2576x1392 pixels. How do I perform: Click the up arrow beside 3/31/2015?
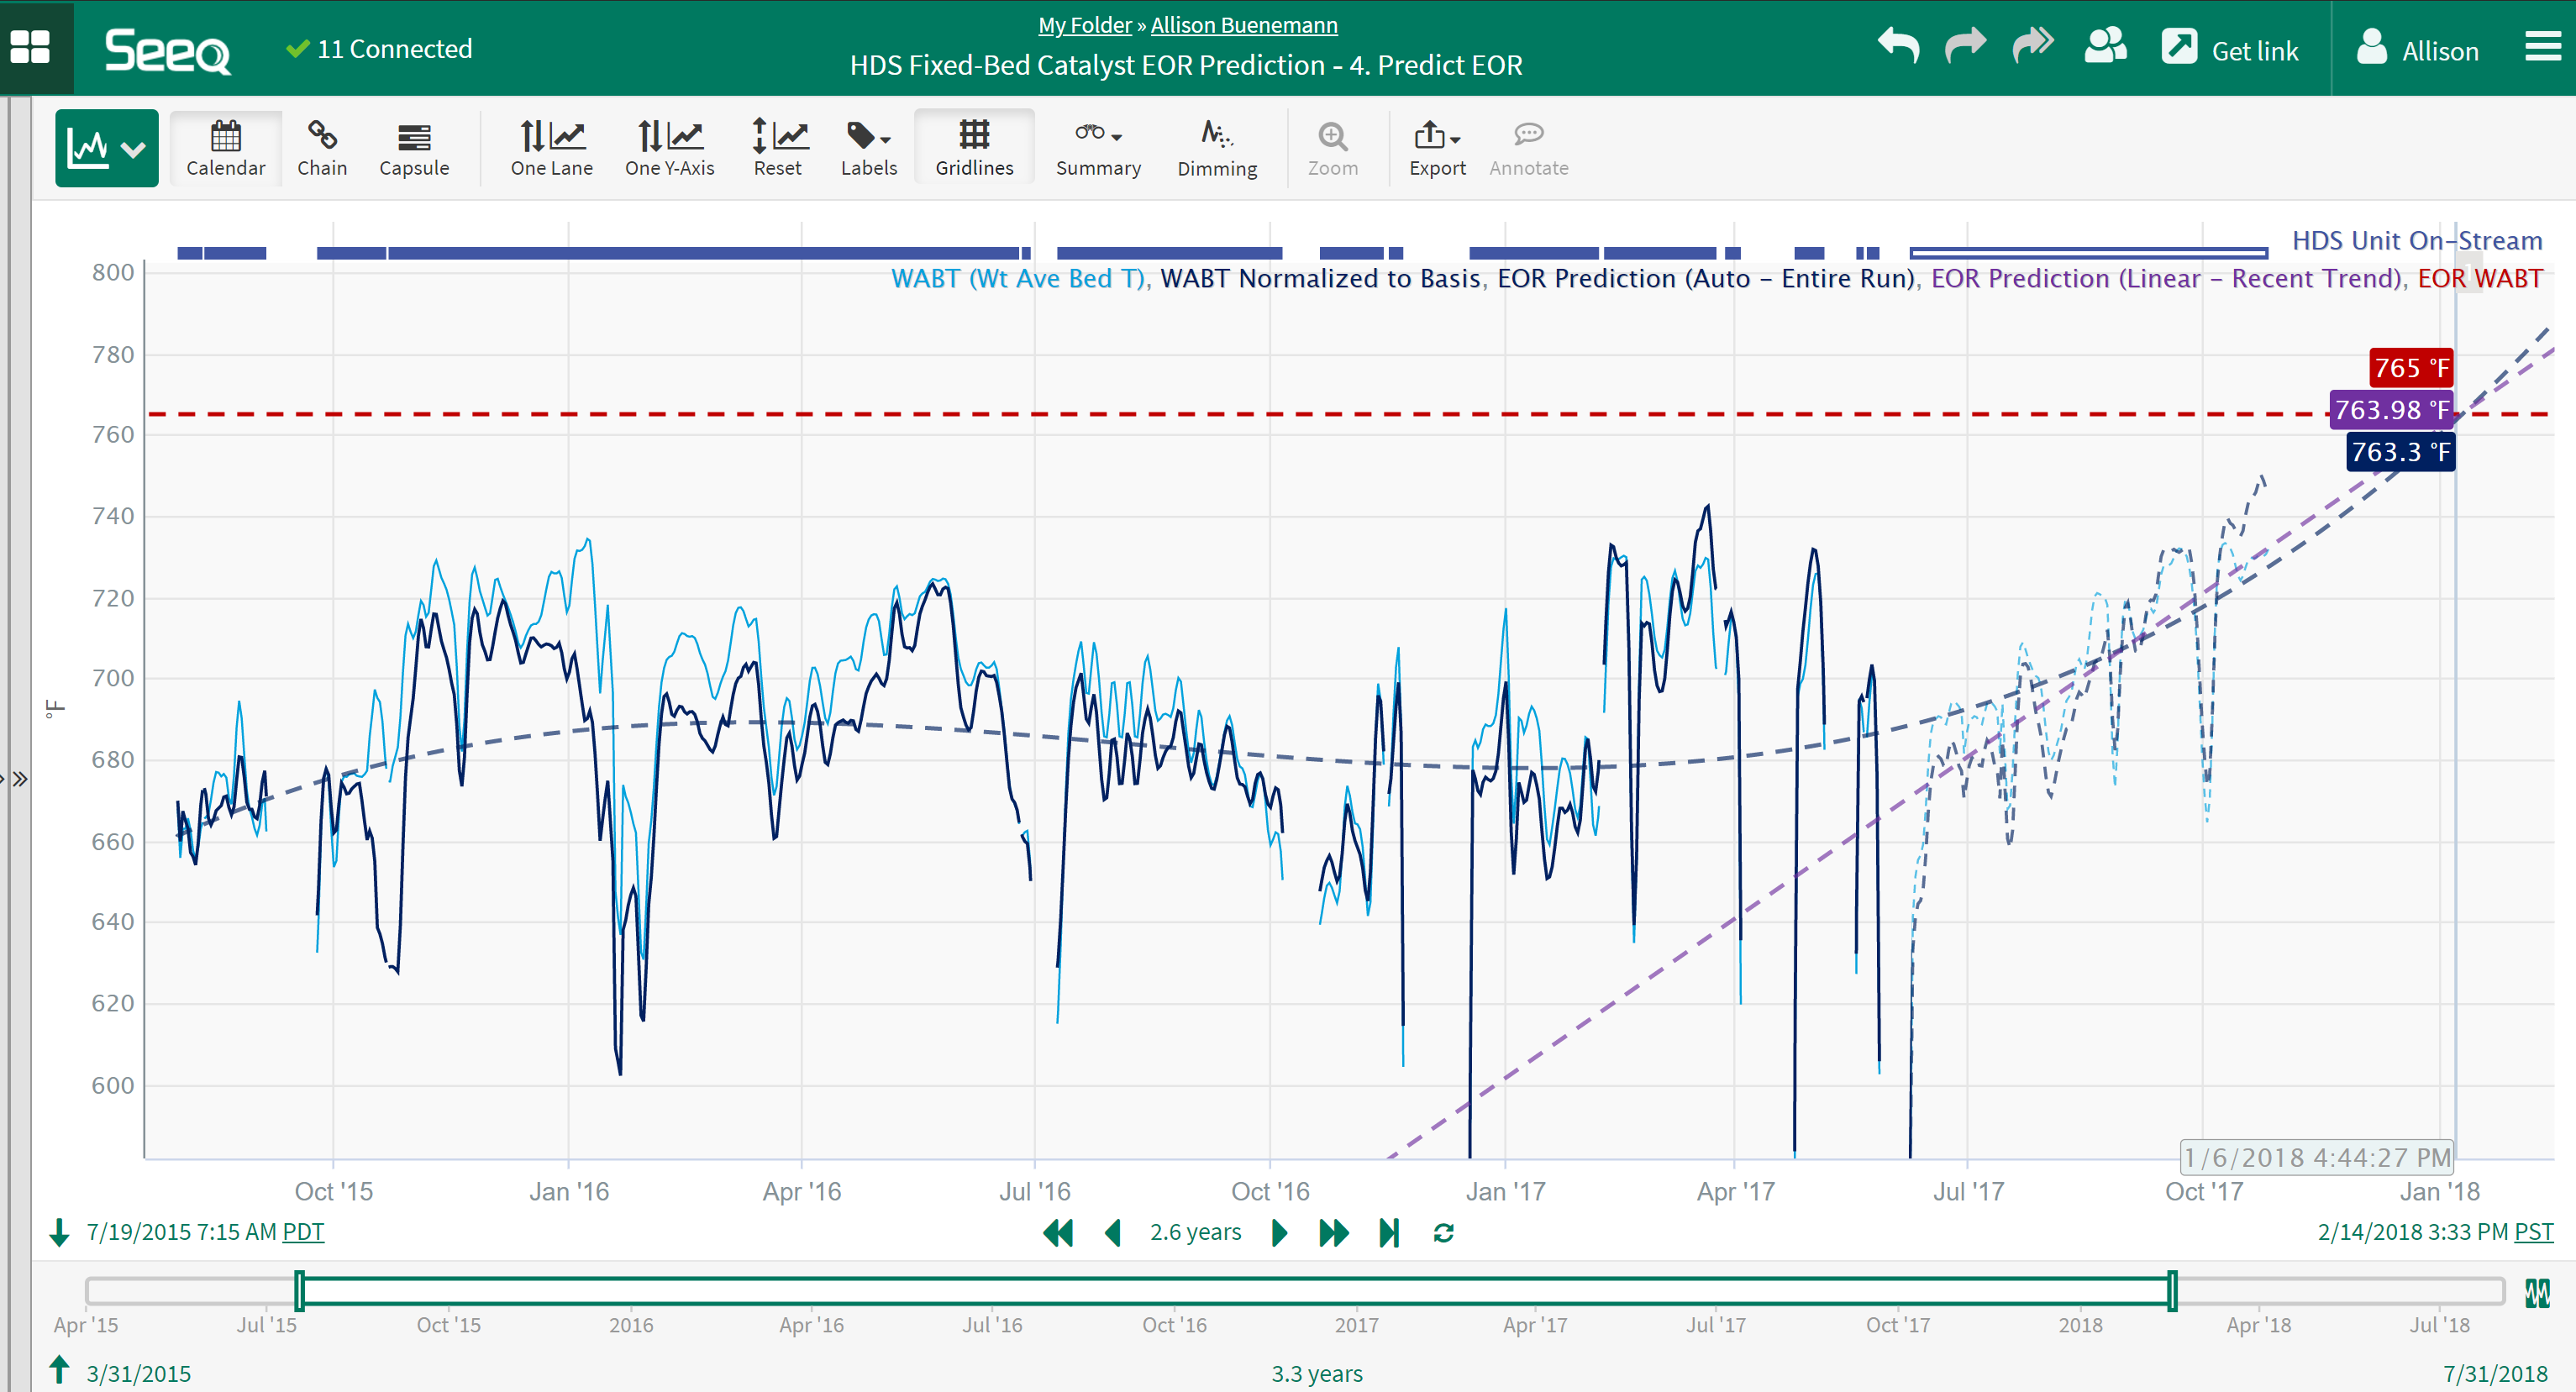tap(59, 1370)
